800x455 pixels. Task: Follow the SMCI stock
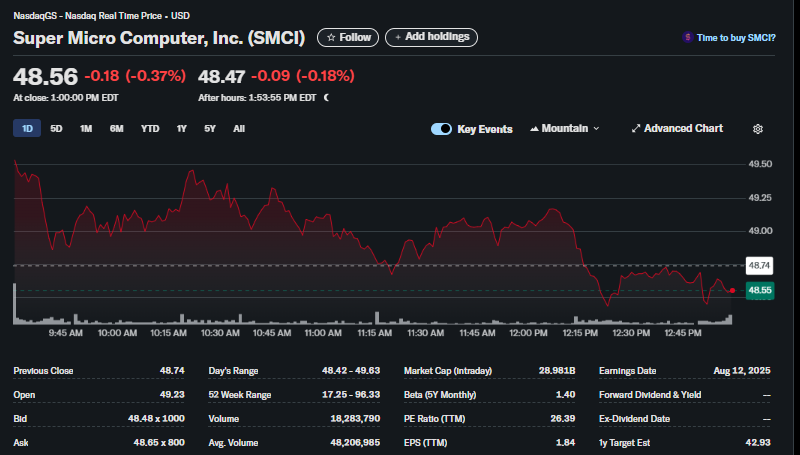[x=348, y=37]
